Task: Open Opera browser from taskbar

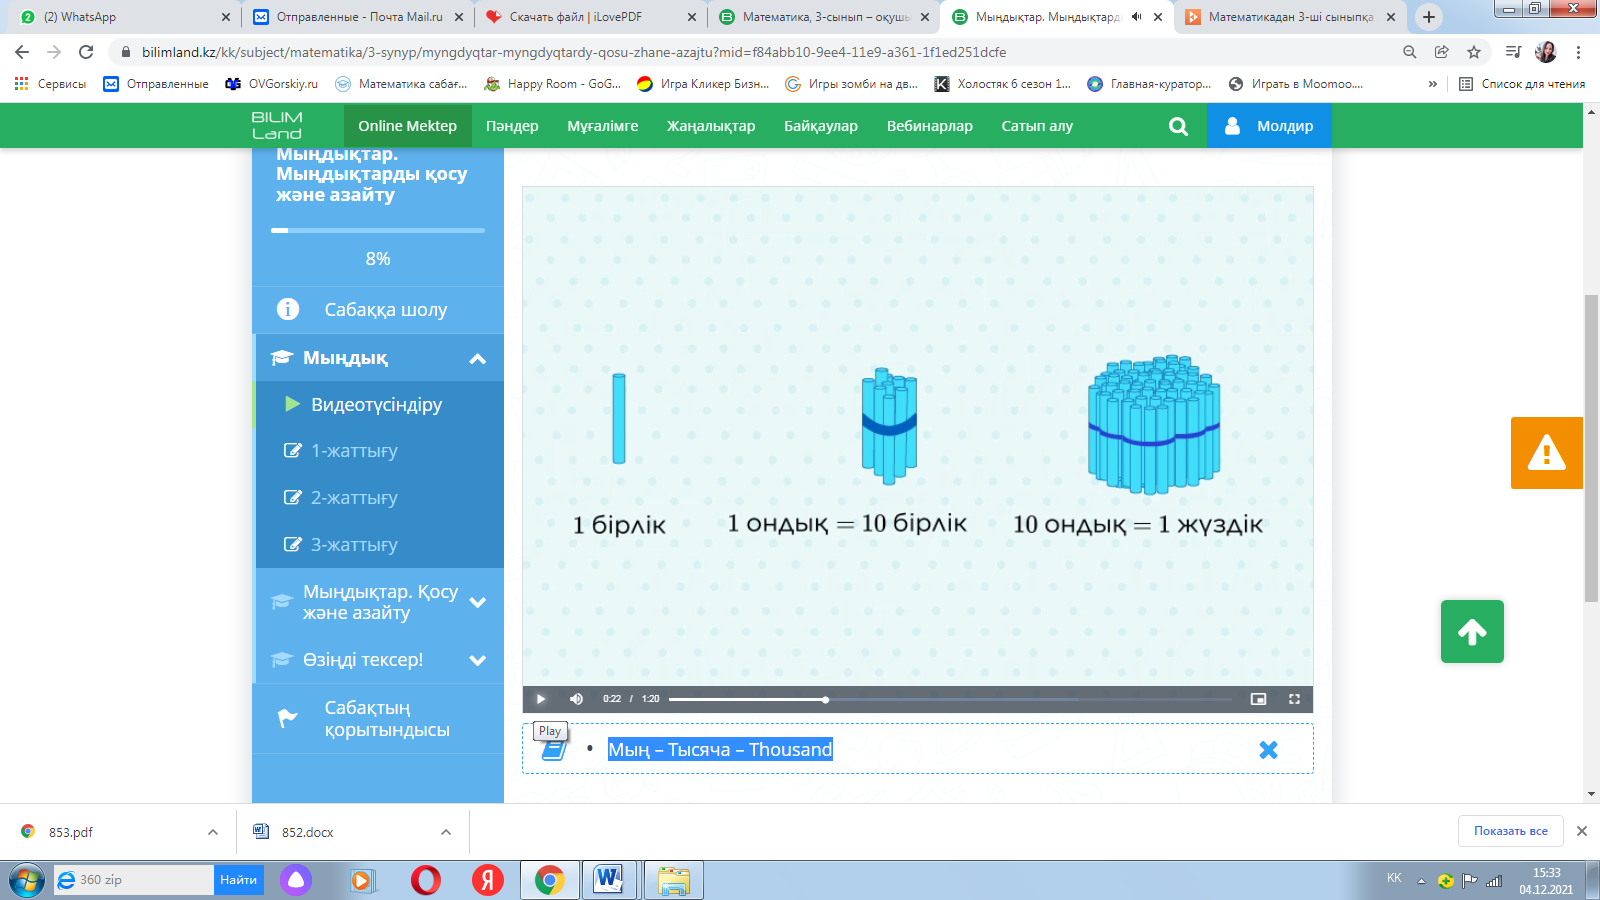Action: point(426,880)
